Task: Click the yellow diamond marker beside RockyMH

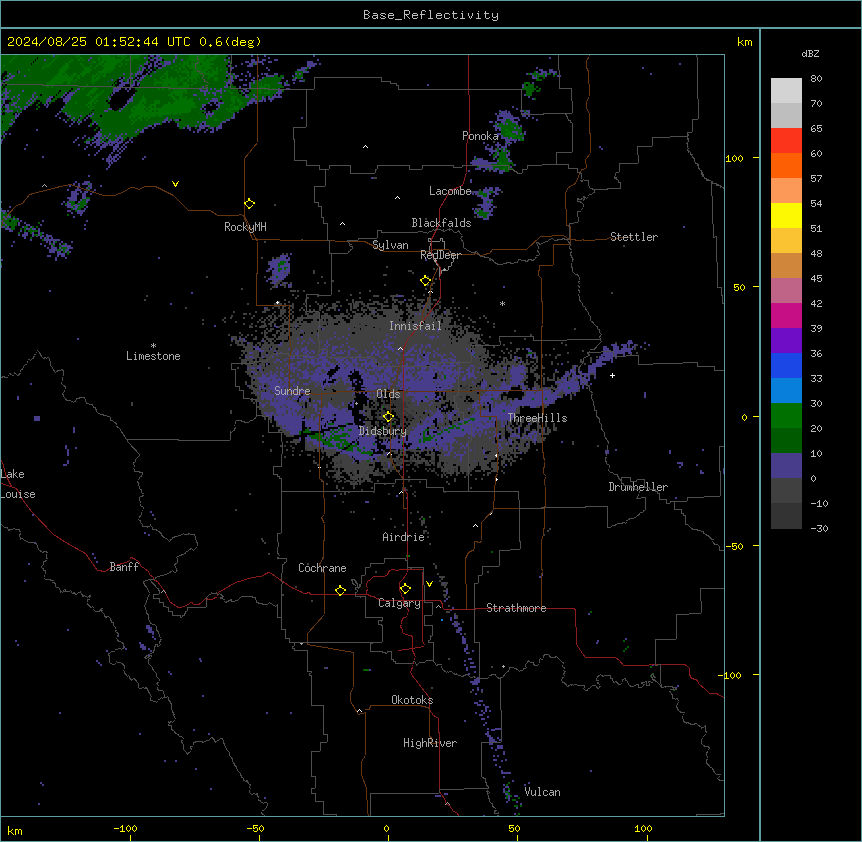Action: (250, 204)
